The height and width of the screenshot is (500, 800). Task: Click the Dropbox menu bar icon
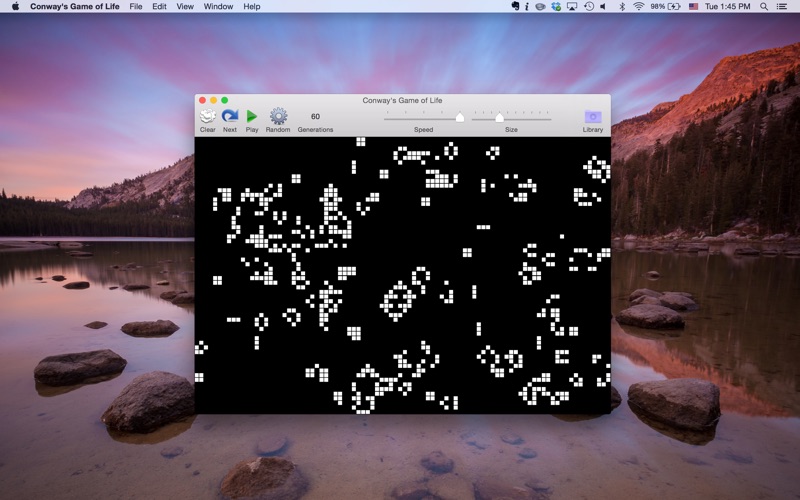tap(556, 6)
